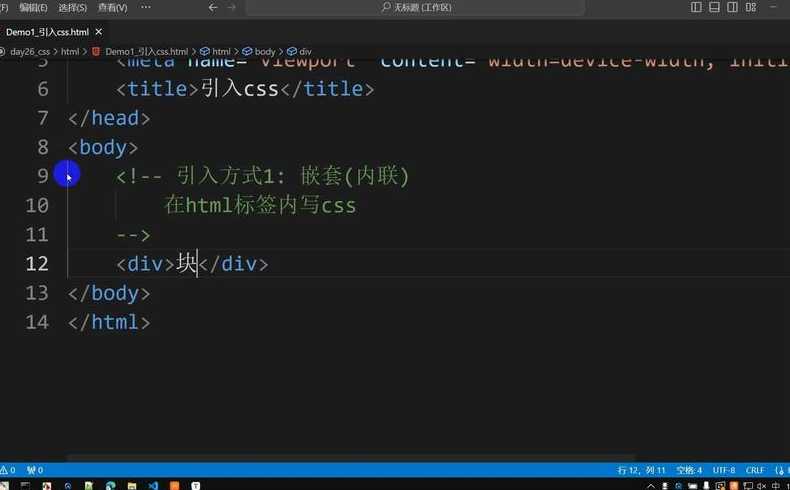Click cursor position 行 12, 列 11

(x=641, y=470)
